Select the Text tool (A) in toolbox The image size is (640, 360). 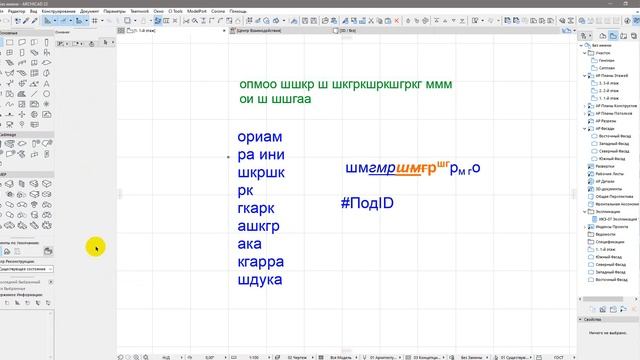[47, 84]
